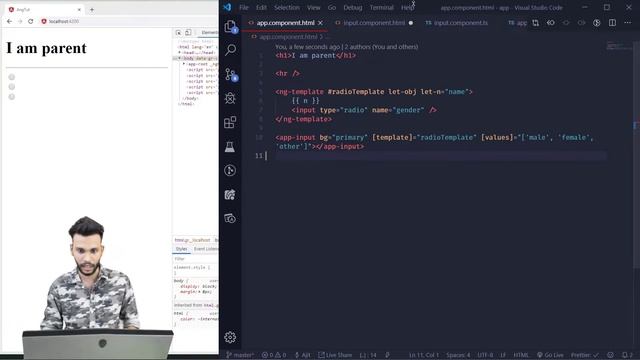Open the Search view in activity bar
This screenshot has width=640, height=360.
[x=231, y=50]
